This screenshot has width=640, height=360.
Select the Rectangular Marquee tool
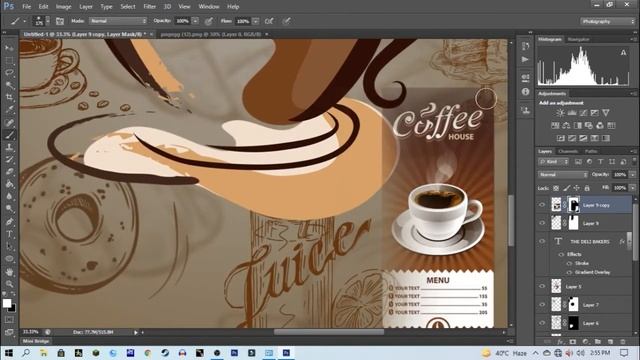(x=9, y=60)
